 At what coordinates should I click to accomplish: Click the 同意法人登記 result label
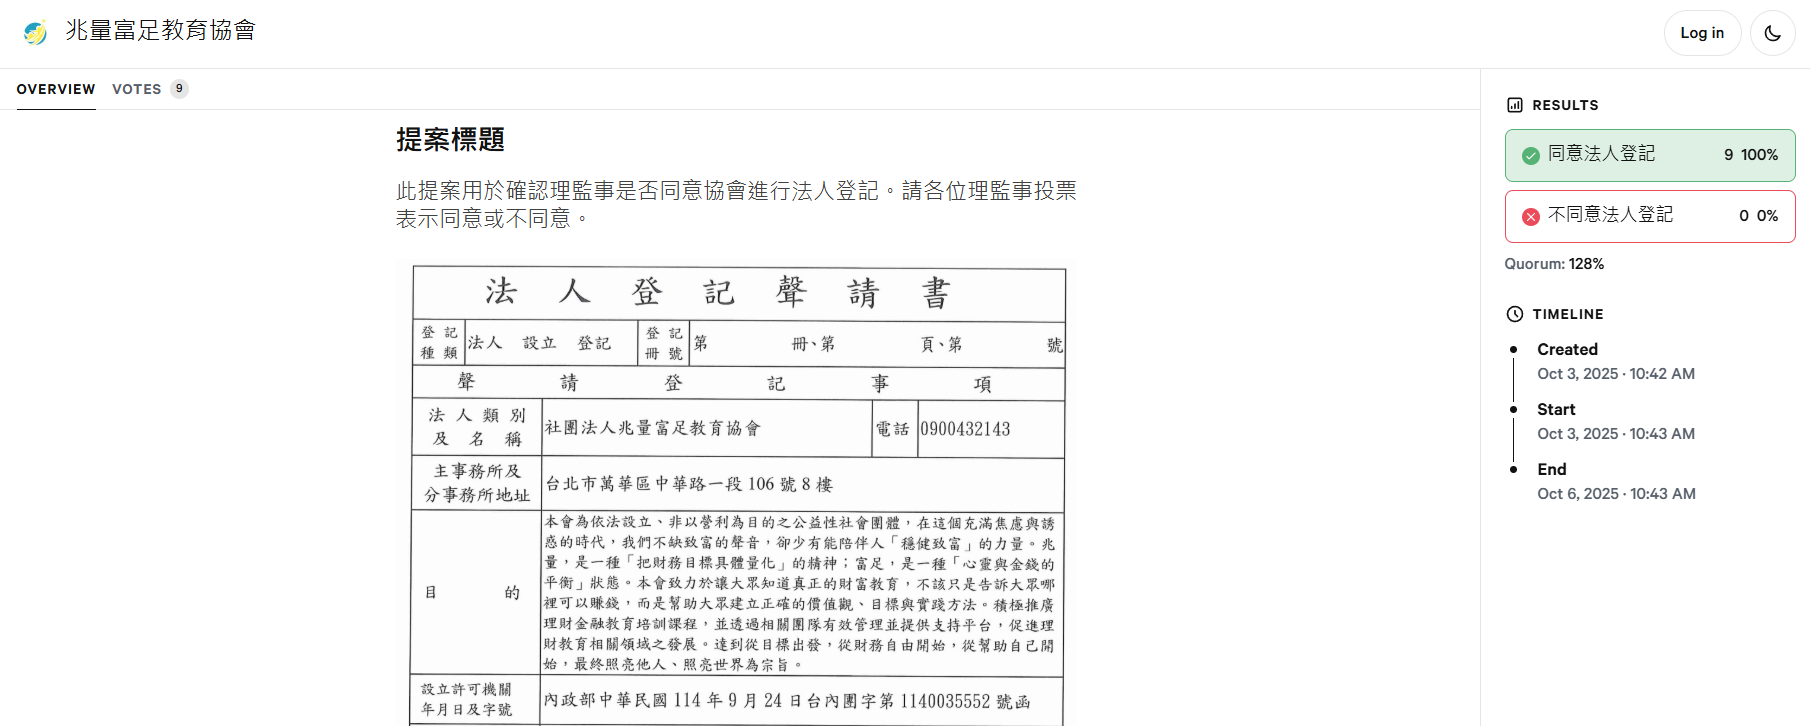coord(1601,154)
